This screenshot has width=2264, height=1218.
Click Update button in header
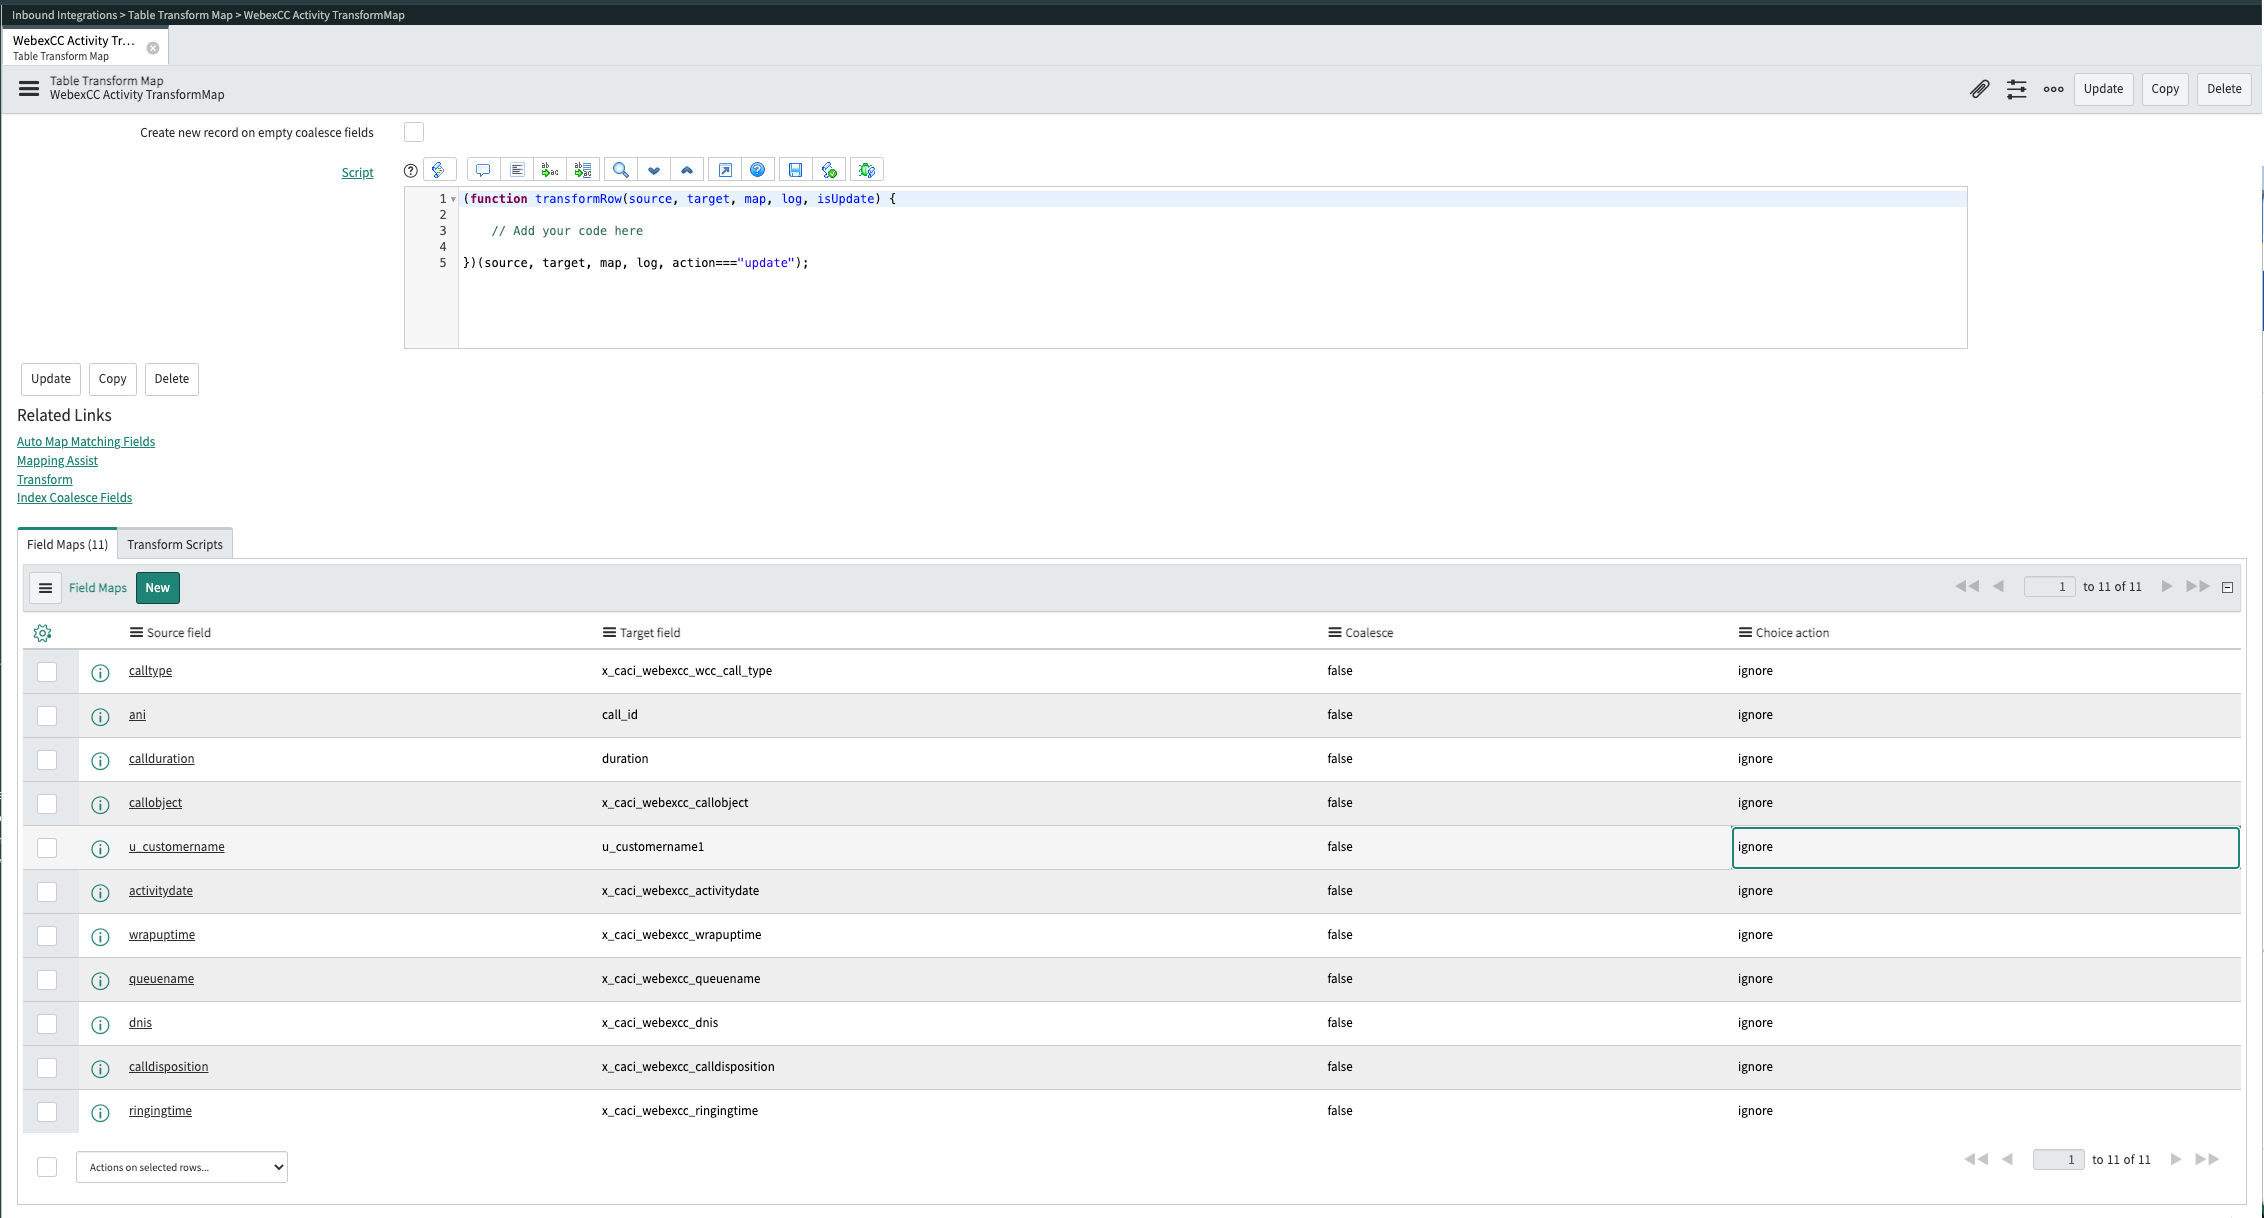click(x=2104, y=89)
